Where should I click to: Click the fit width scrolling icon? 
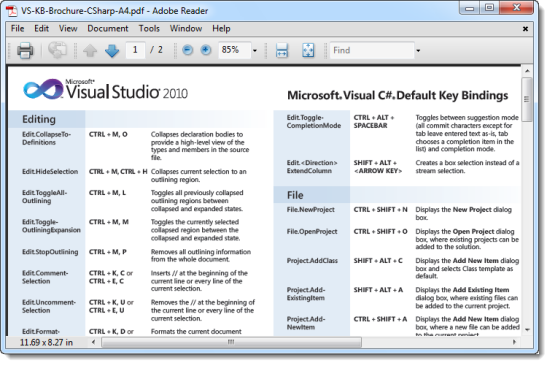click(282, 50)
